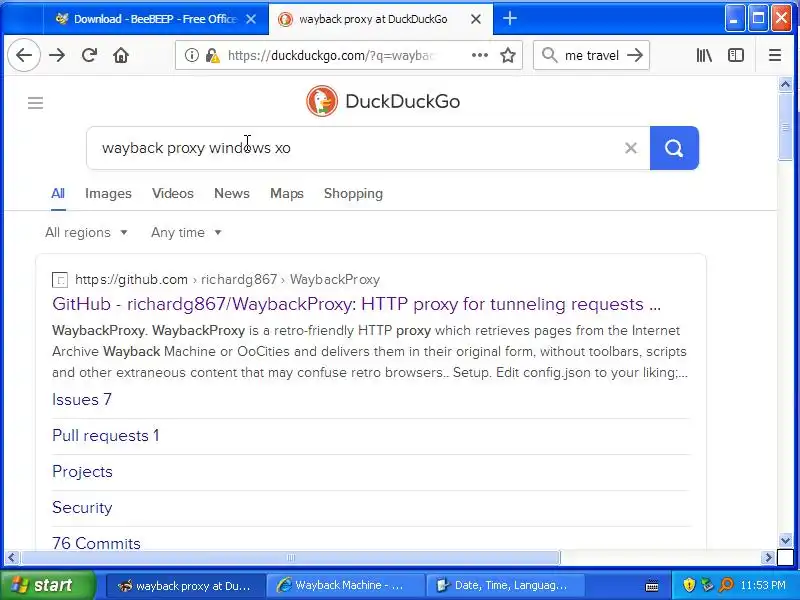
Task: Submit the 'me travel' search with arrow
Action: pos(635,55)
